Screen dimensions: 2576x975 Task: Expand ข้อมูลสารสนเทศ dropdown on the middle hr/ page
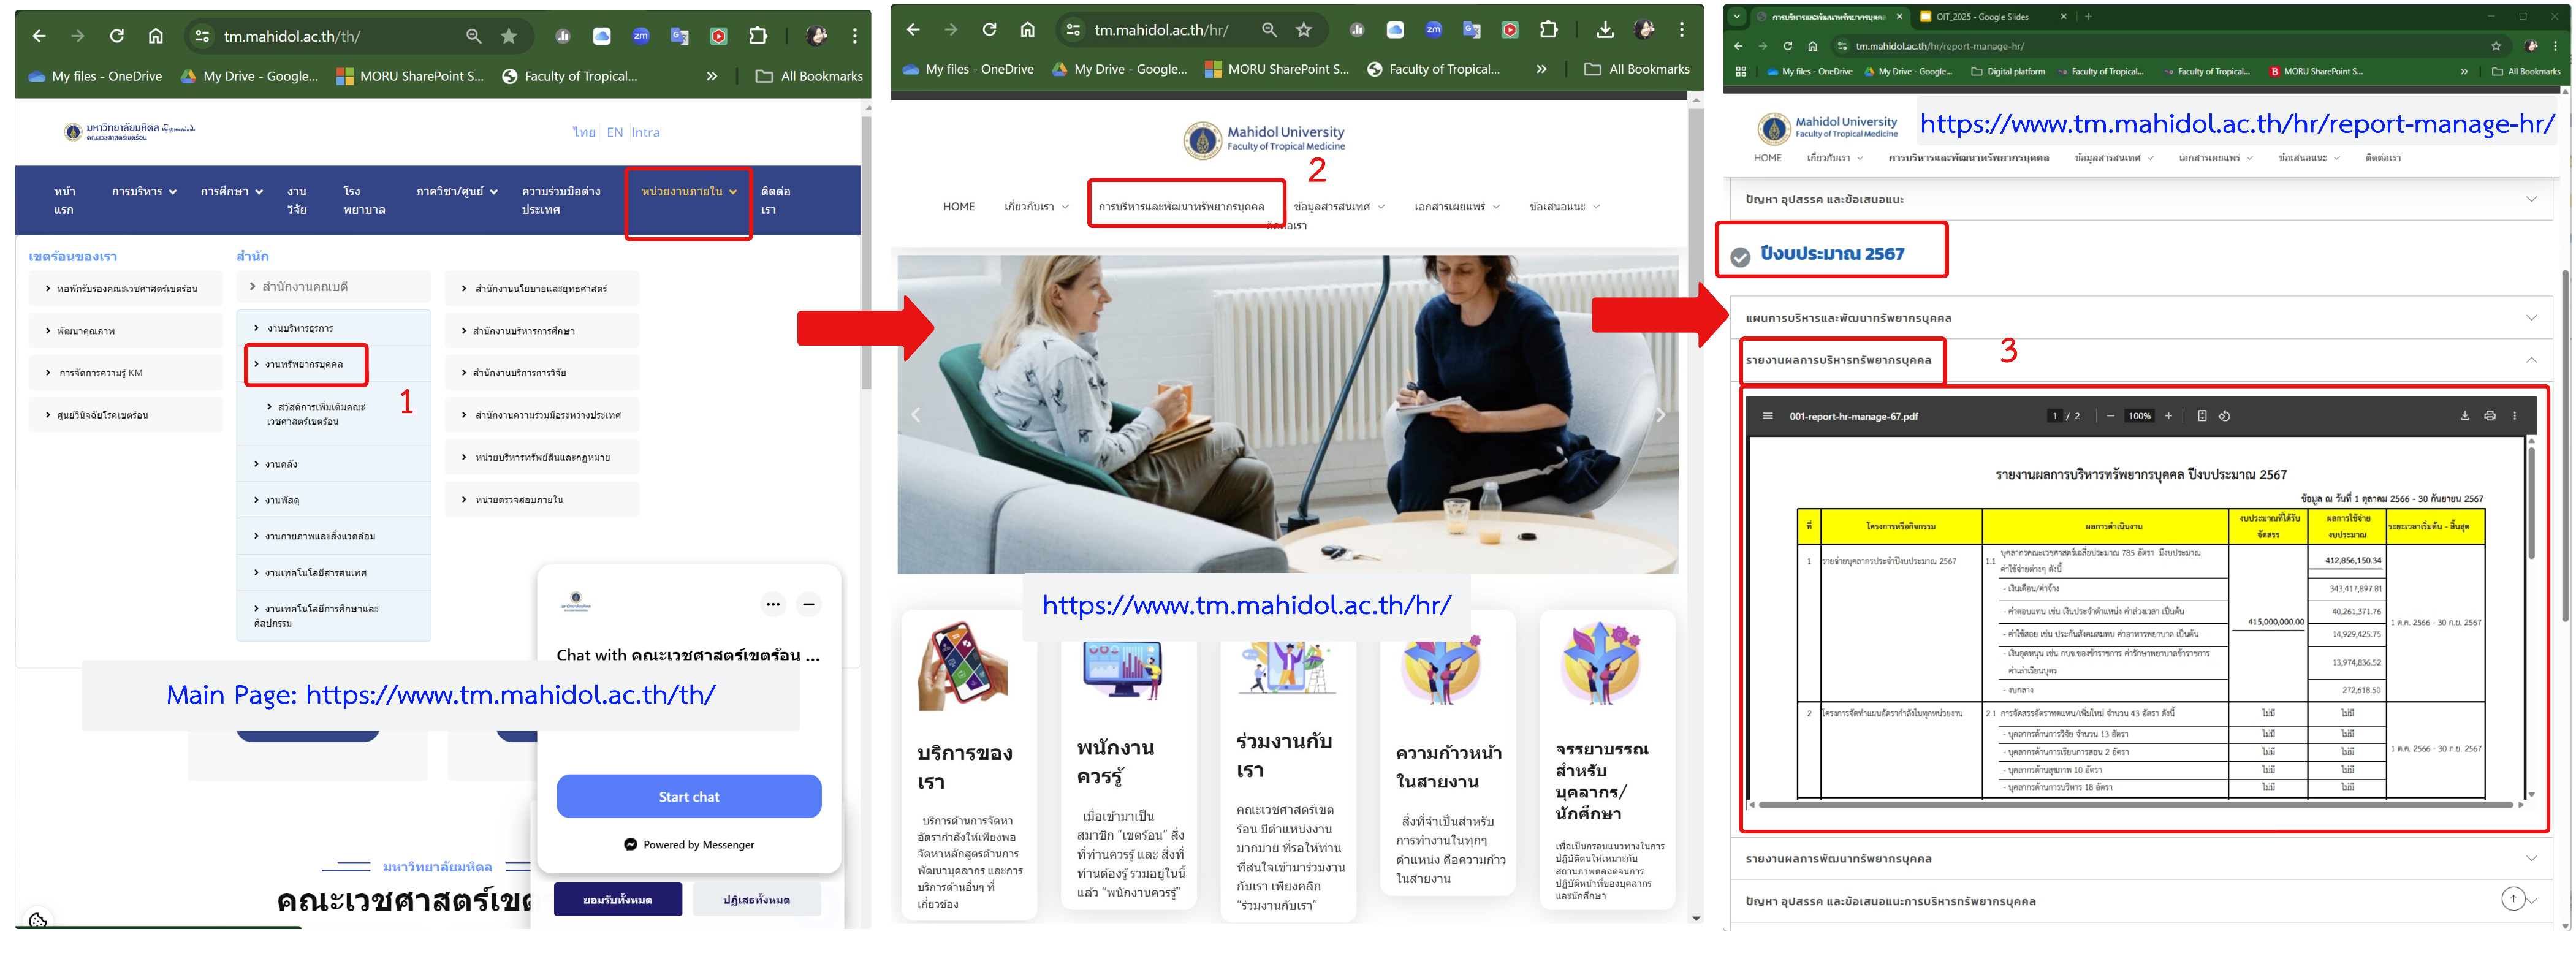[1339, 207]
